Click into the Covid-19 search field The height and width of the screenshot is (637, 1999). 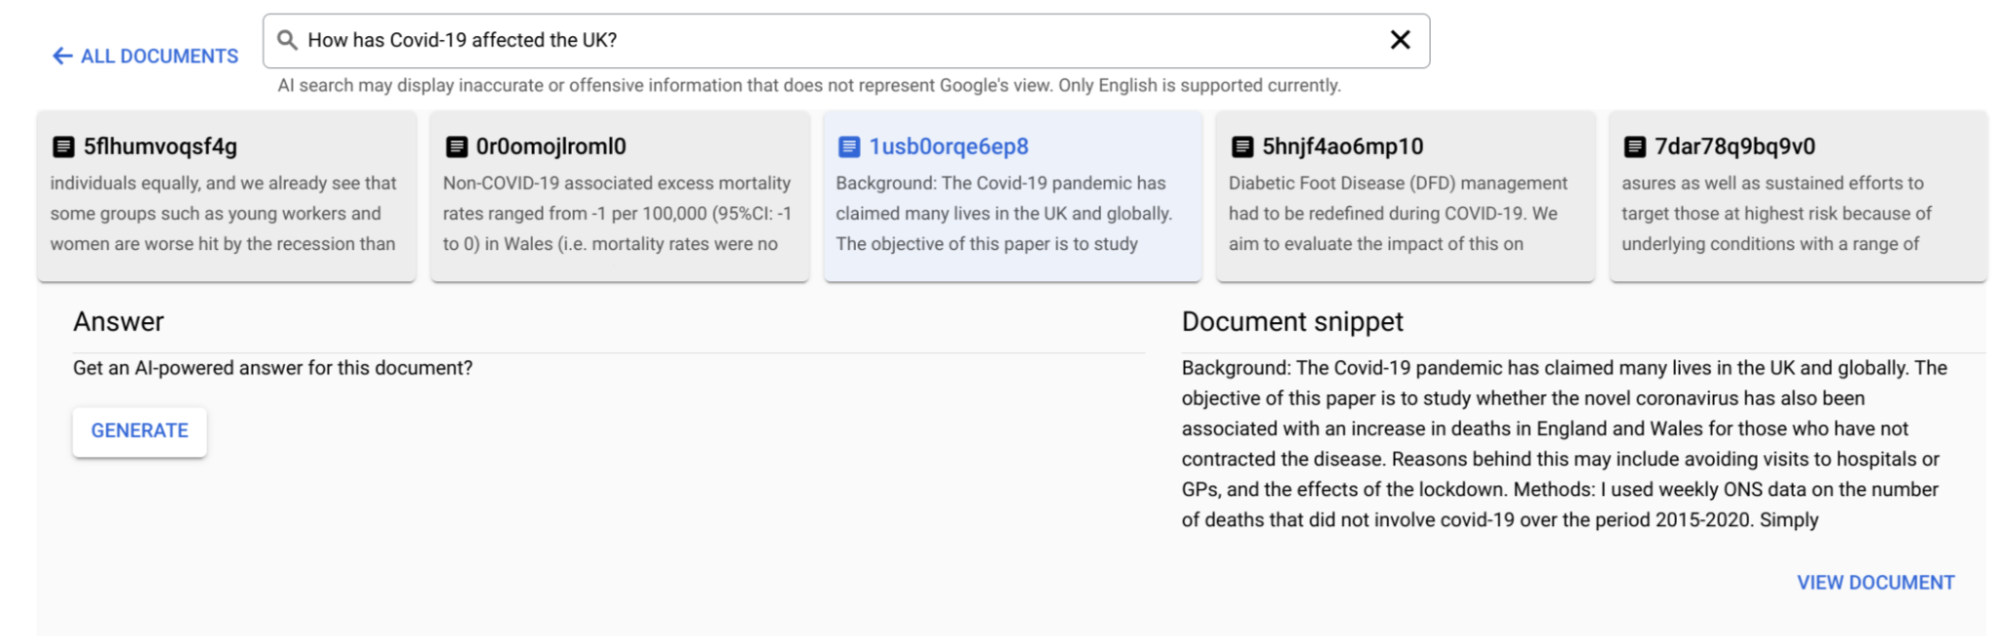840,40
